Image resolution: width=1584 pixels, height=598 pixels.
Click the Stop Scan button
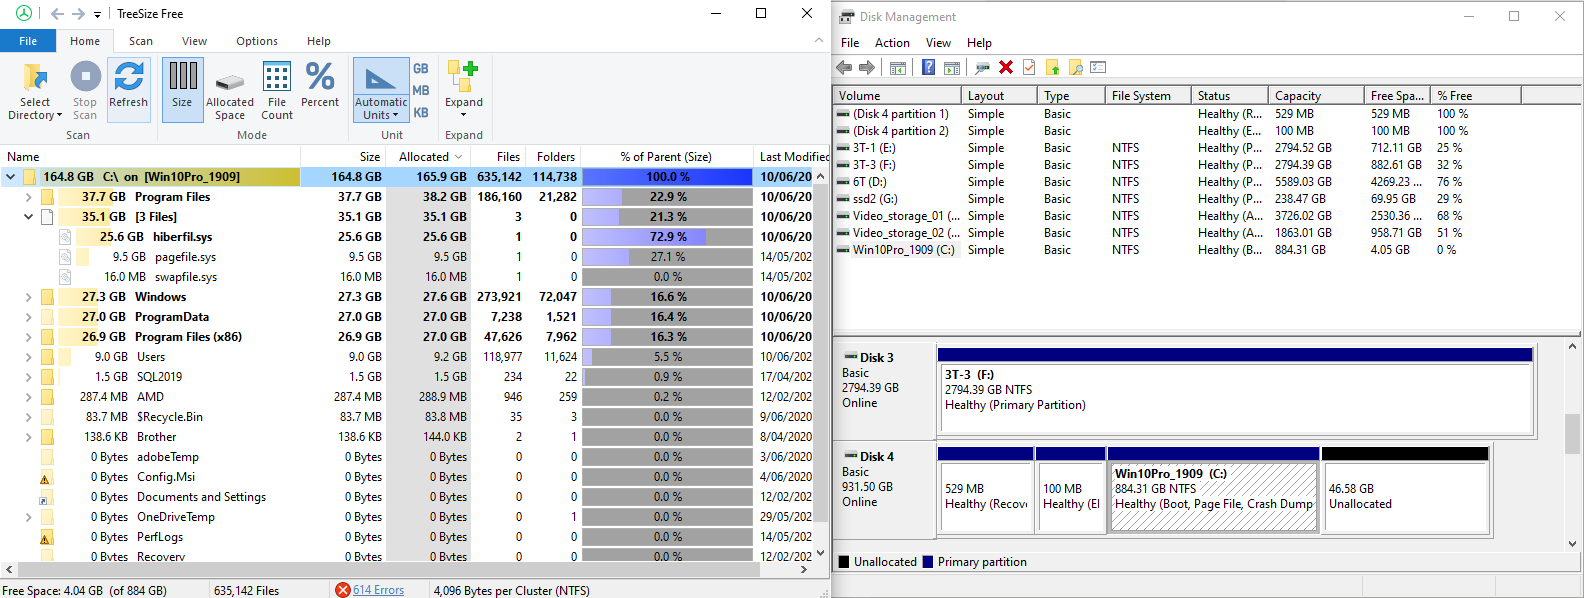(x=85, y=91)
